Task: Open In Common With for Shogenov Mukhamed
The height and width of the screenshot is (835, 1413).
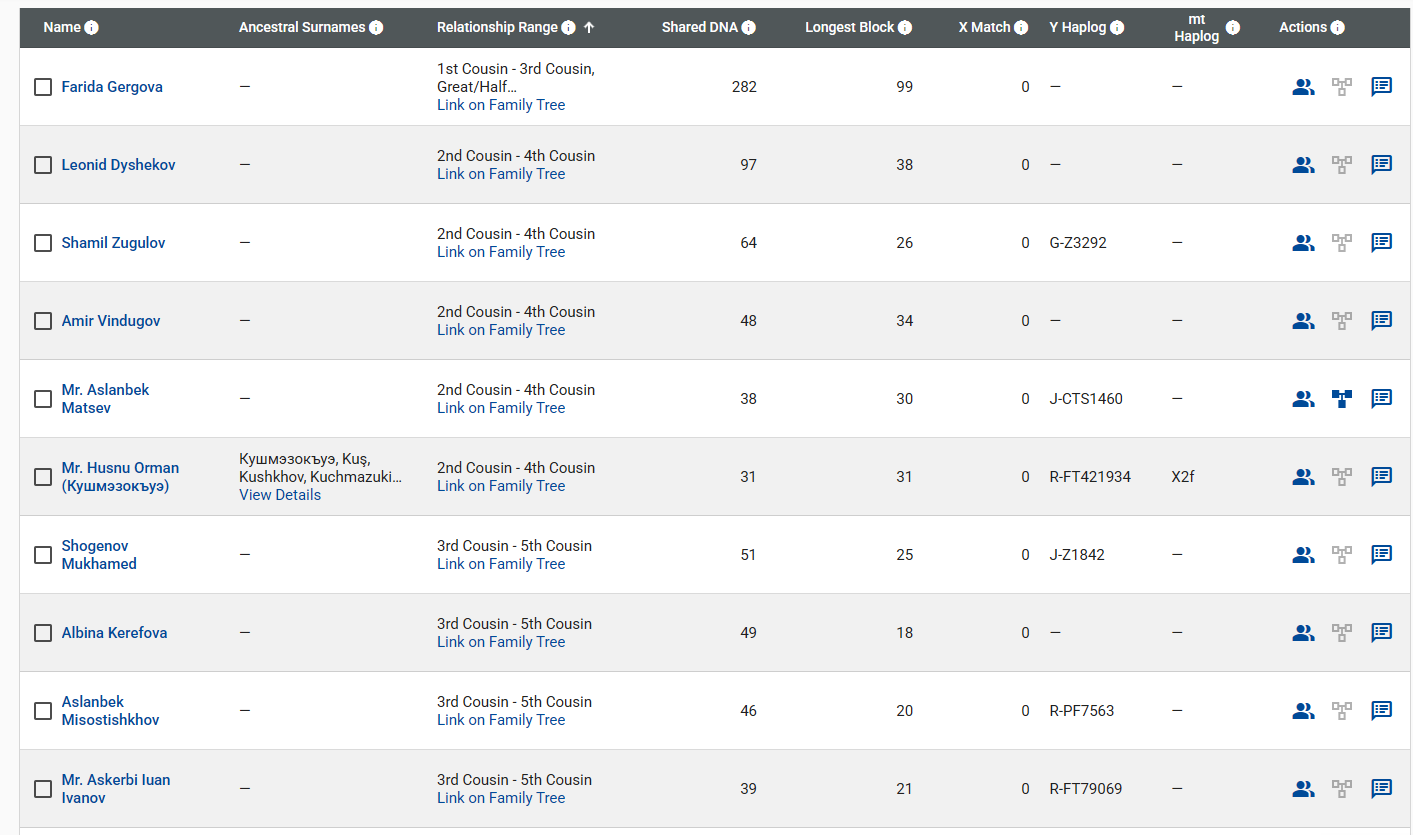Action: (1303, 555)
